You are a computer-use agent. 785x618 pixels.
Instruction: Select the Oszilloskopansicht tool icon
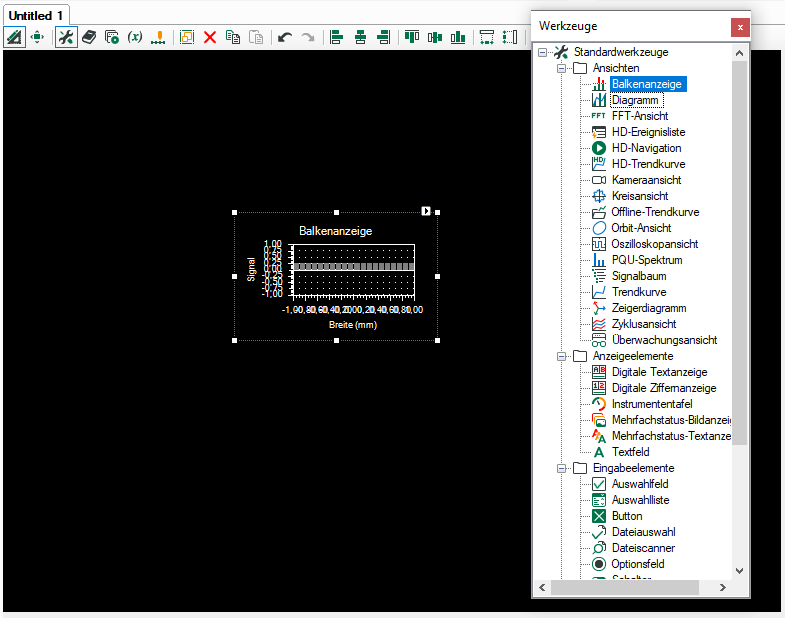[599, 244]
